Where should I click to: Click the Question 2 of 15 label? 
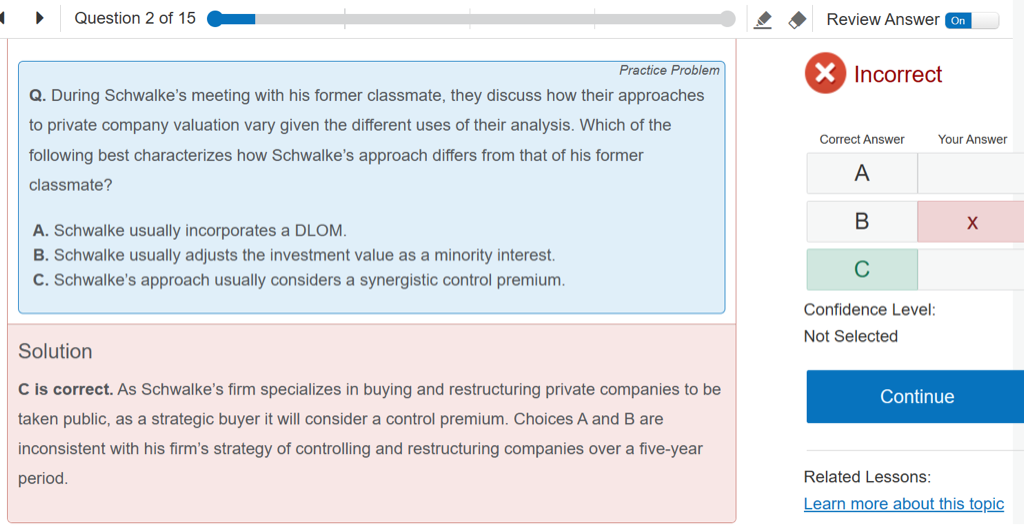click(x=135, y=19)
